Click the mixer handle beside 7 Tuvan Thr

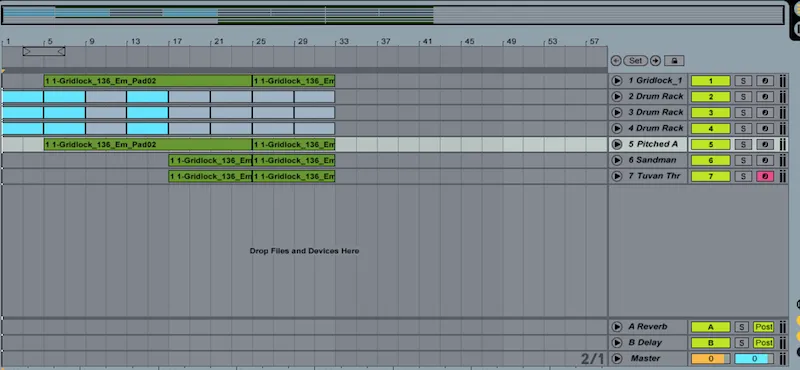click(x=782, y=176)
